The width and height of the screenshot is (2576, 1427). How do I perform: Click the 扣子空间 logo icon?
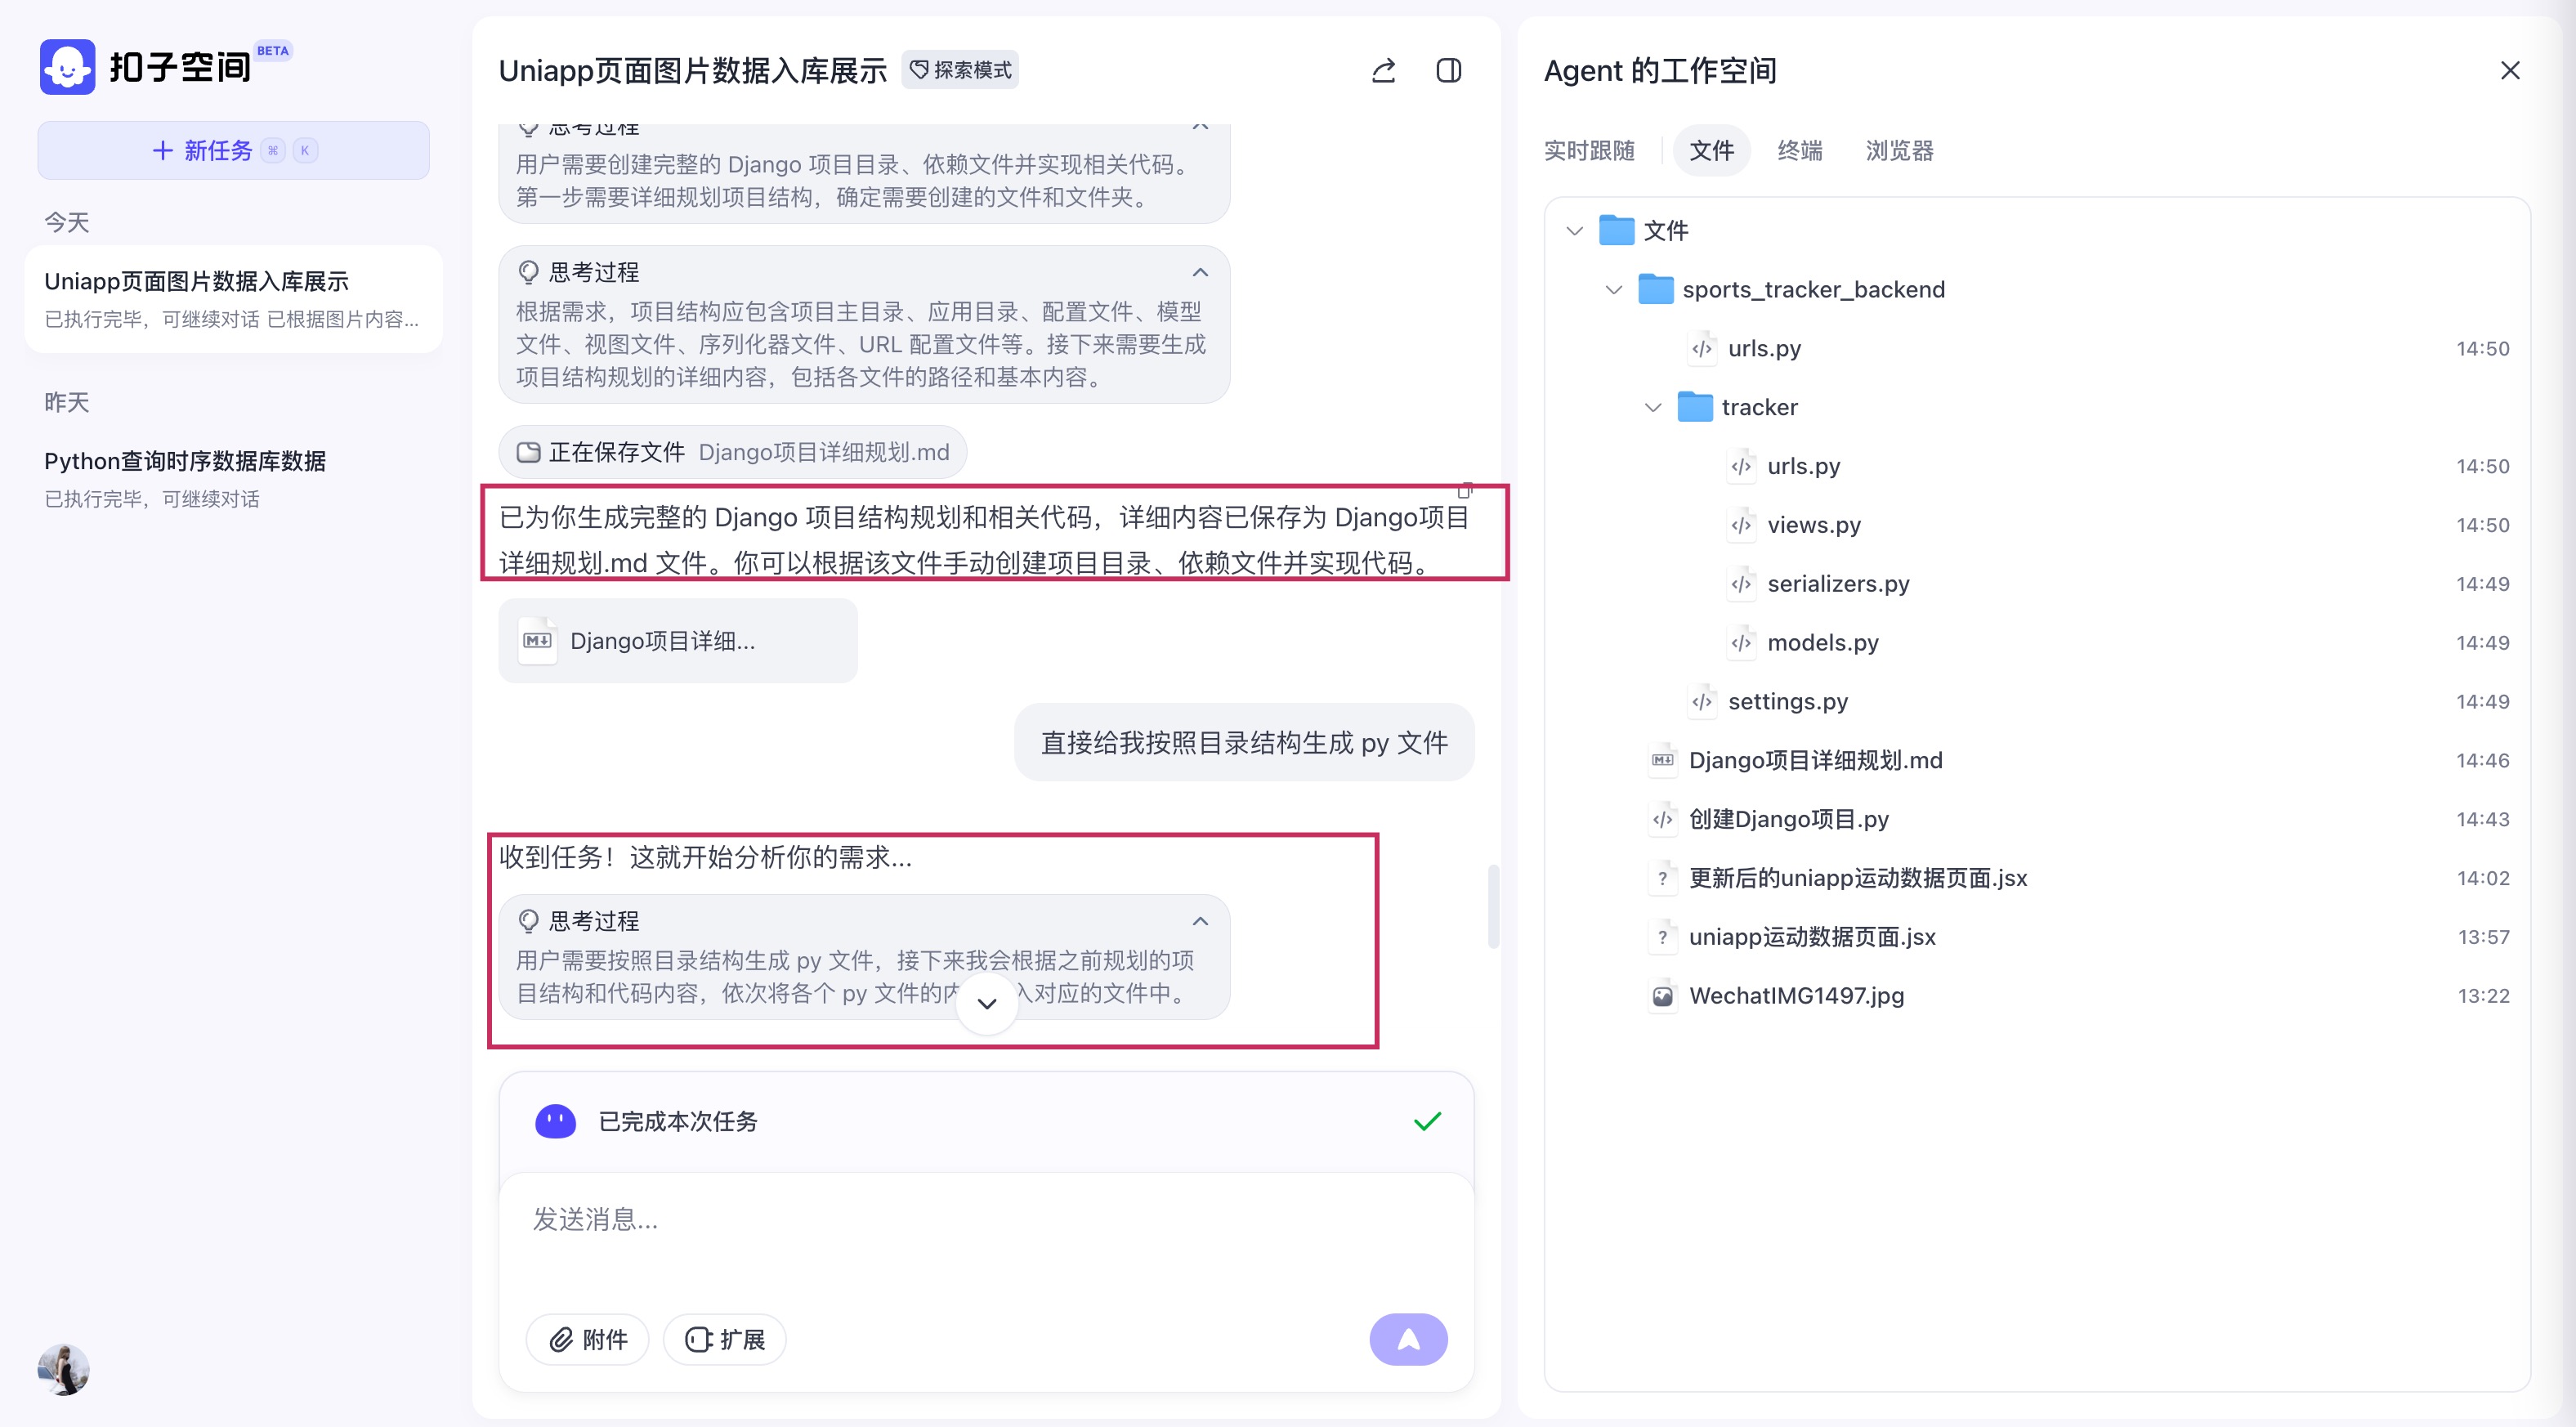[67, 67]
